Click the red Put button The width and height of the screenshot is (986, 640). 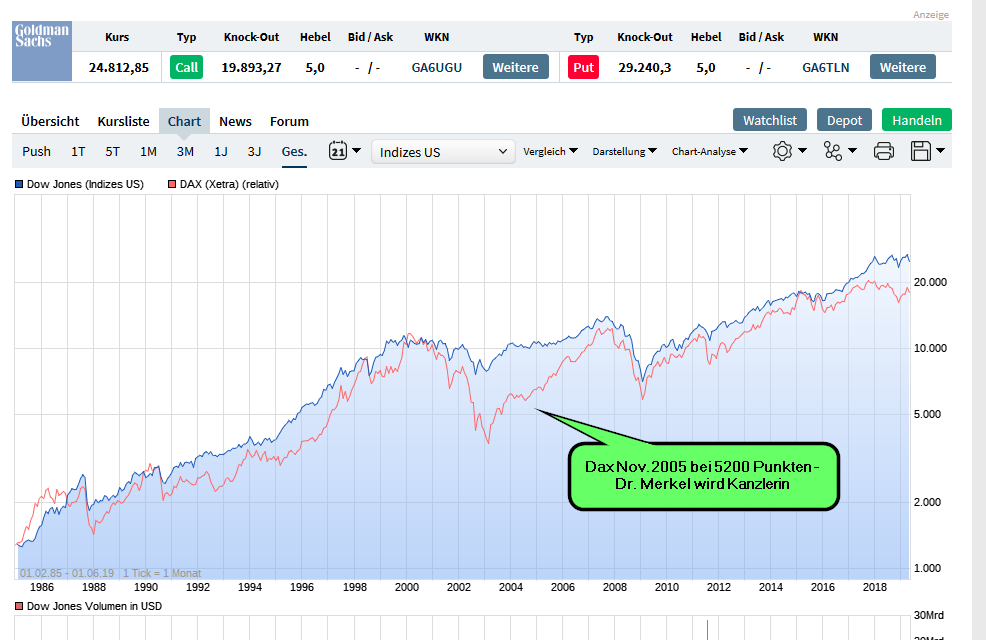pyautogui.click(x=583, y=67)
